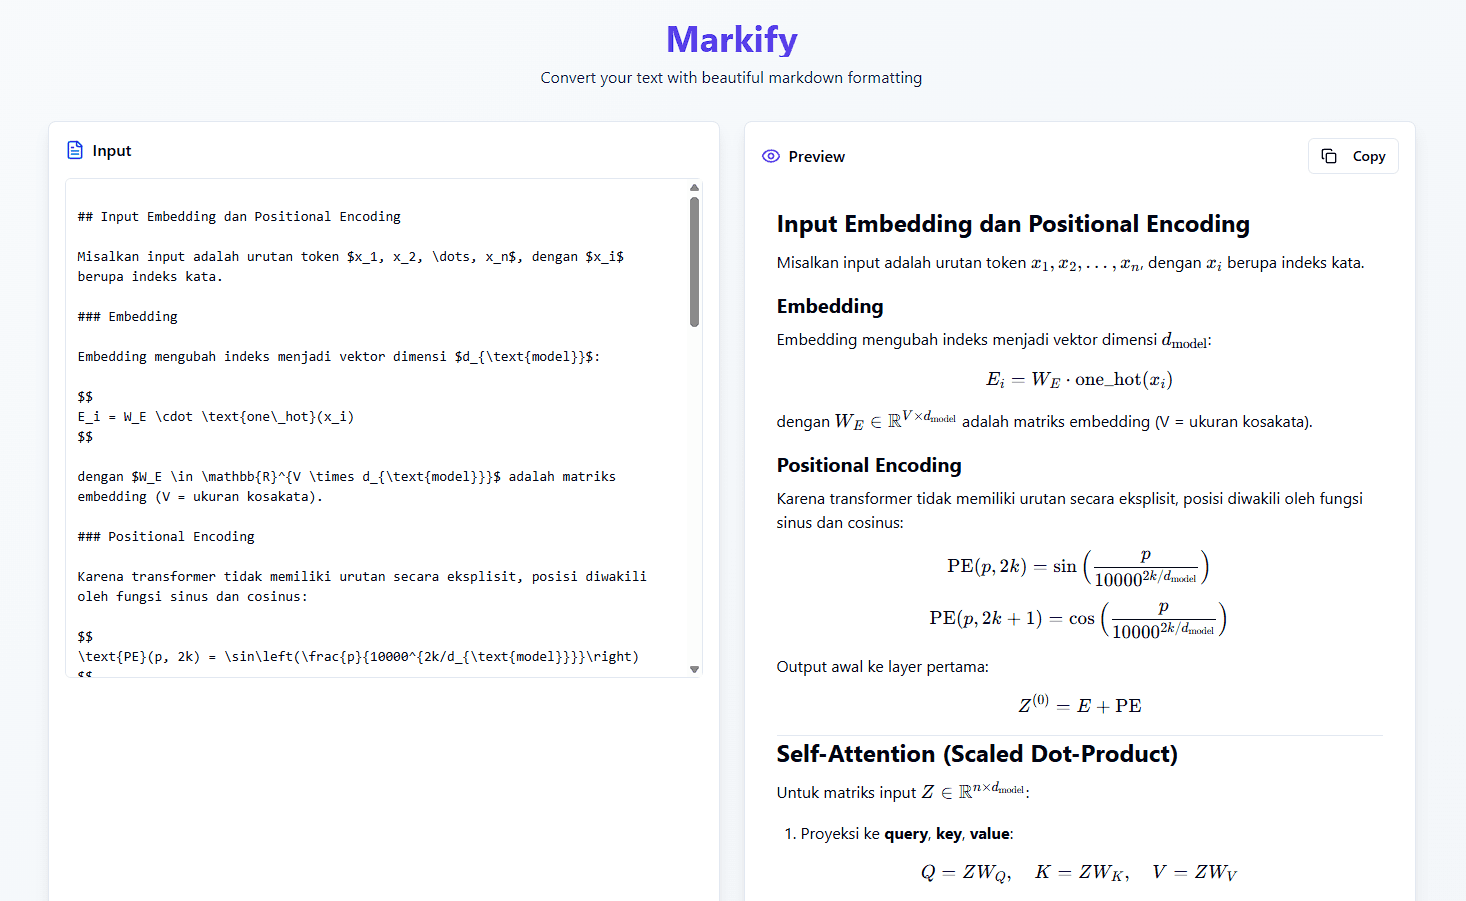
Task: Click the 'Untuk matriks input Z' paragraph
Action: pyautogui.click(x=903, y=791)
